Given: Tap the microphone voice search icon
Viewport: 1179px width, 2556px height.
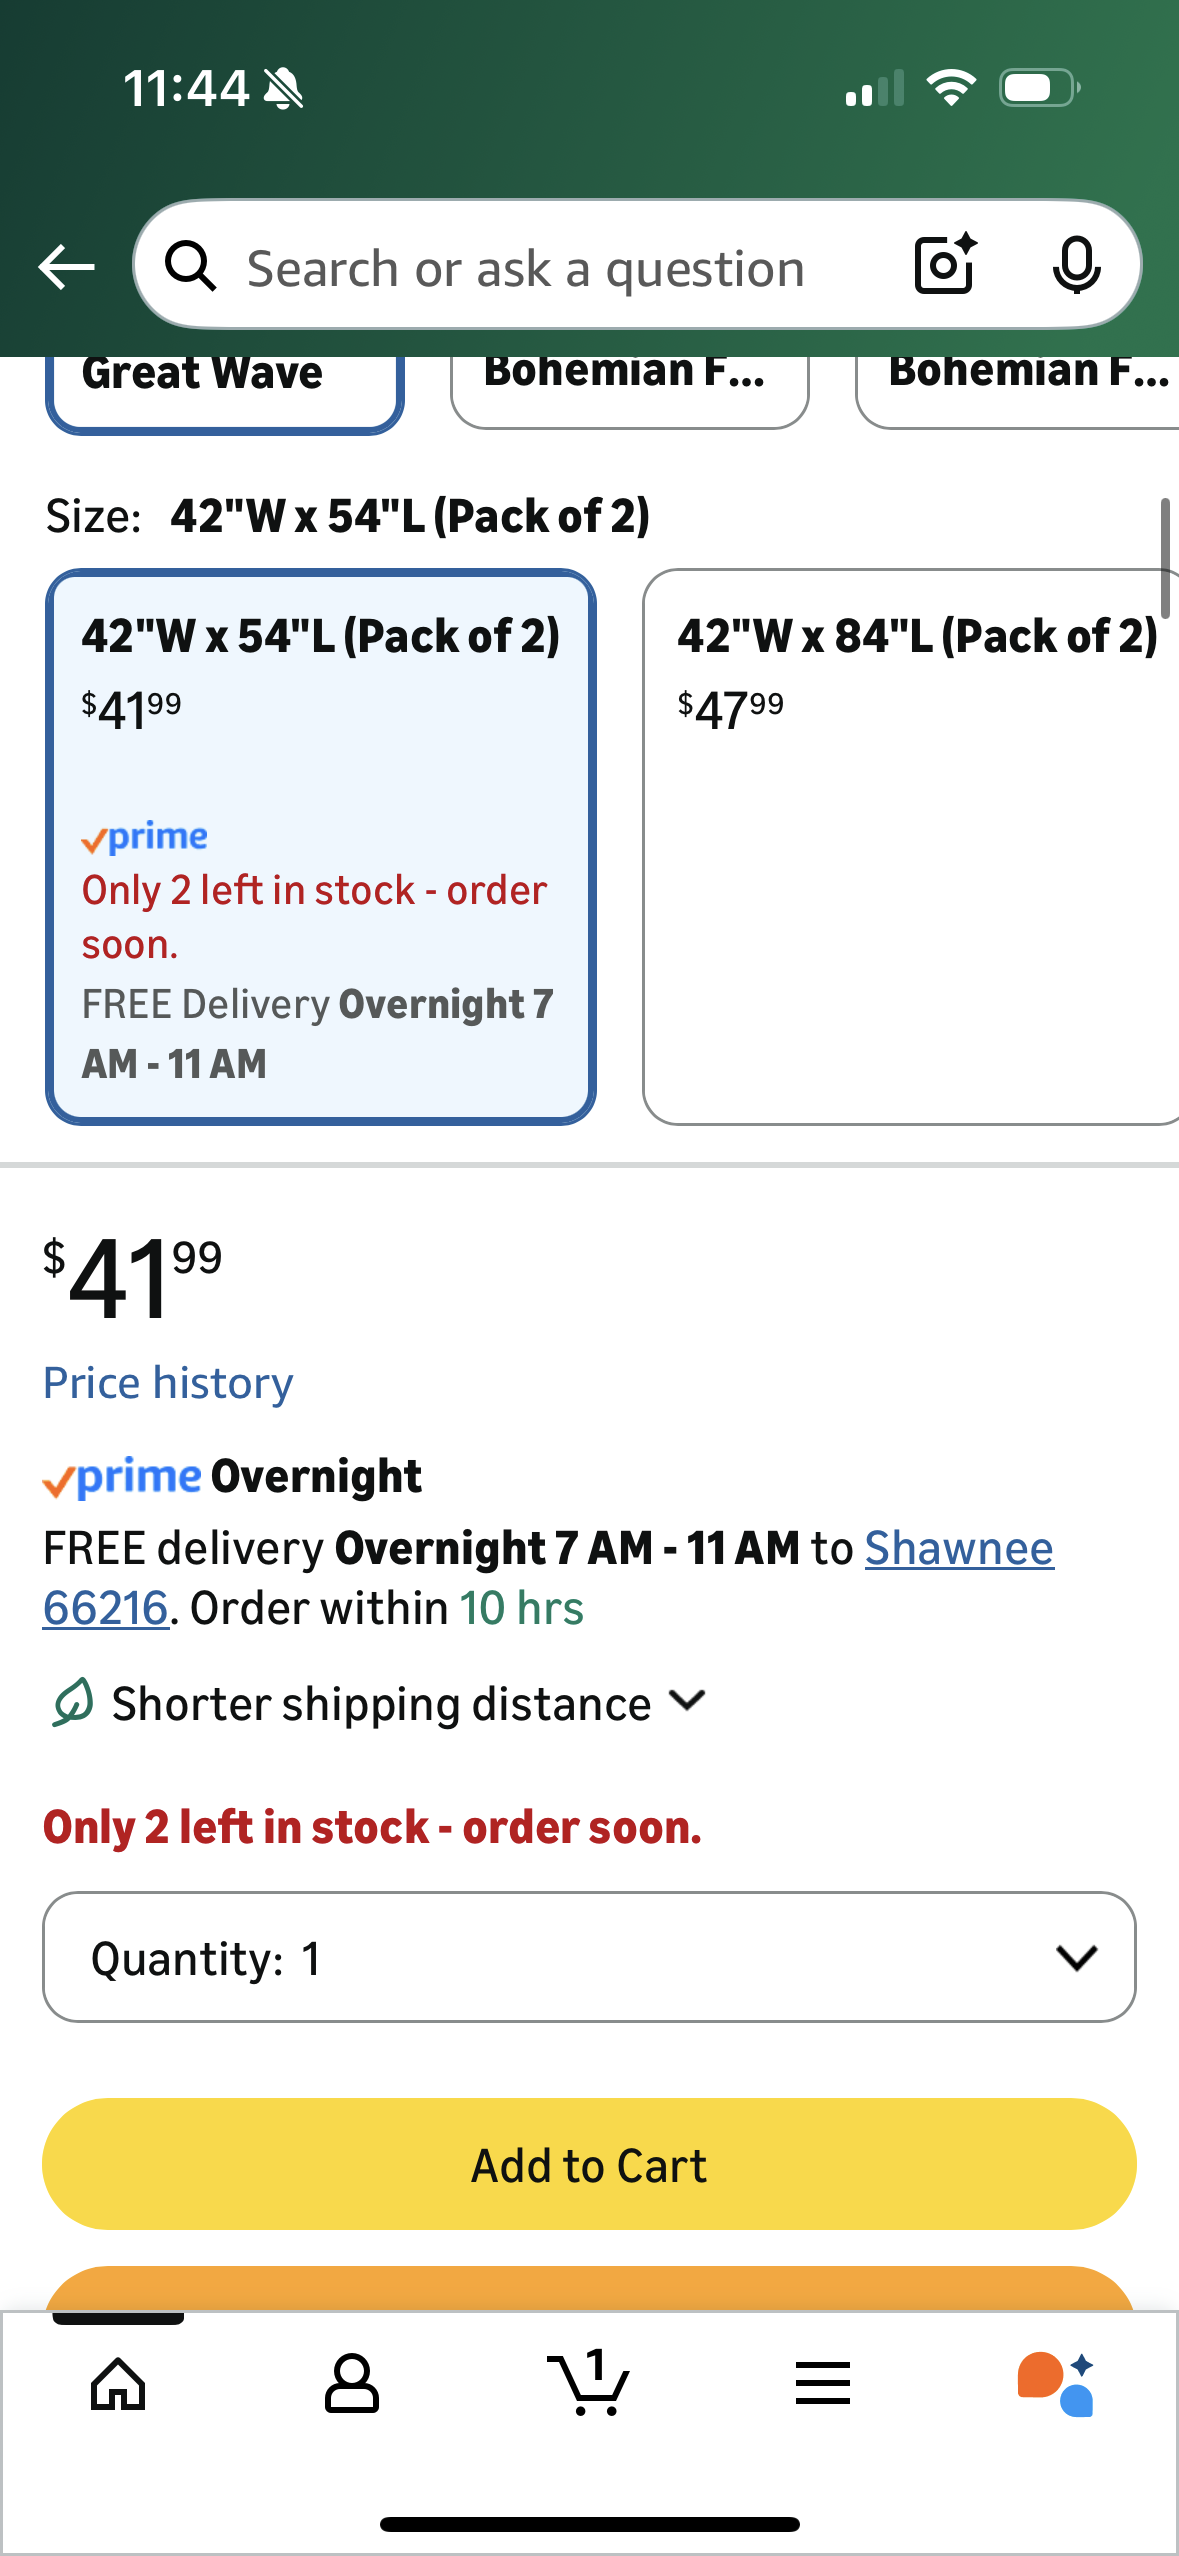Looking at the screenshot, I should (1076, 265).
